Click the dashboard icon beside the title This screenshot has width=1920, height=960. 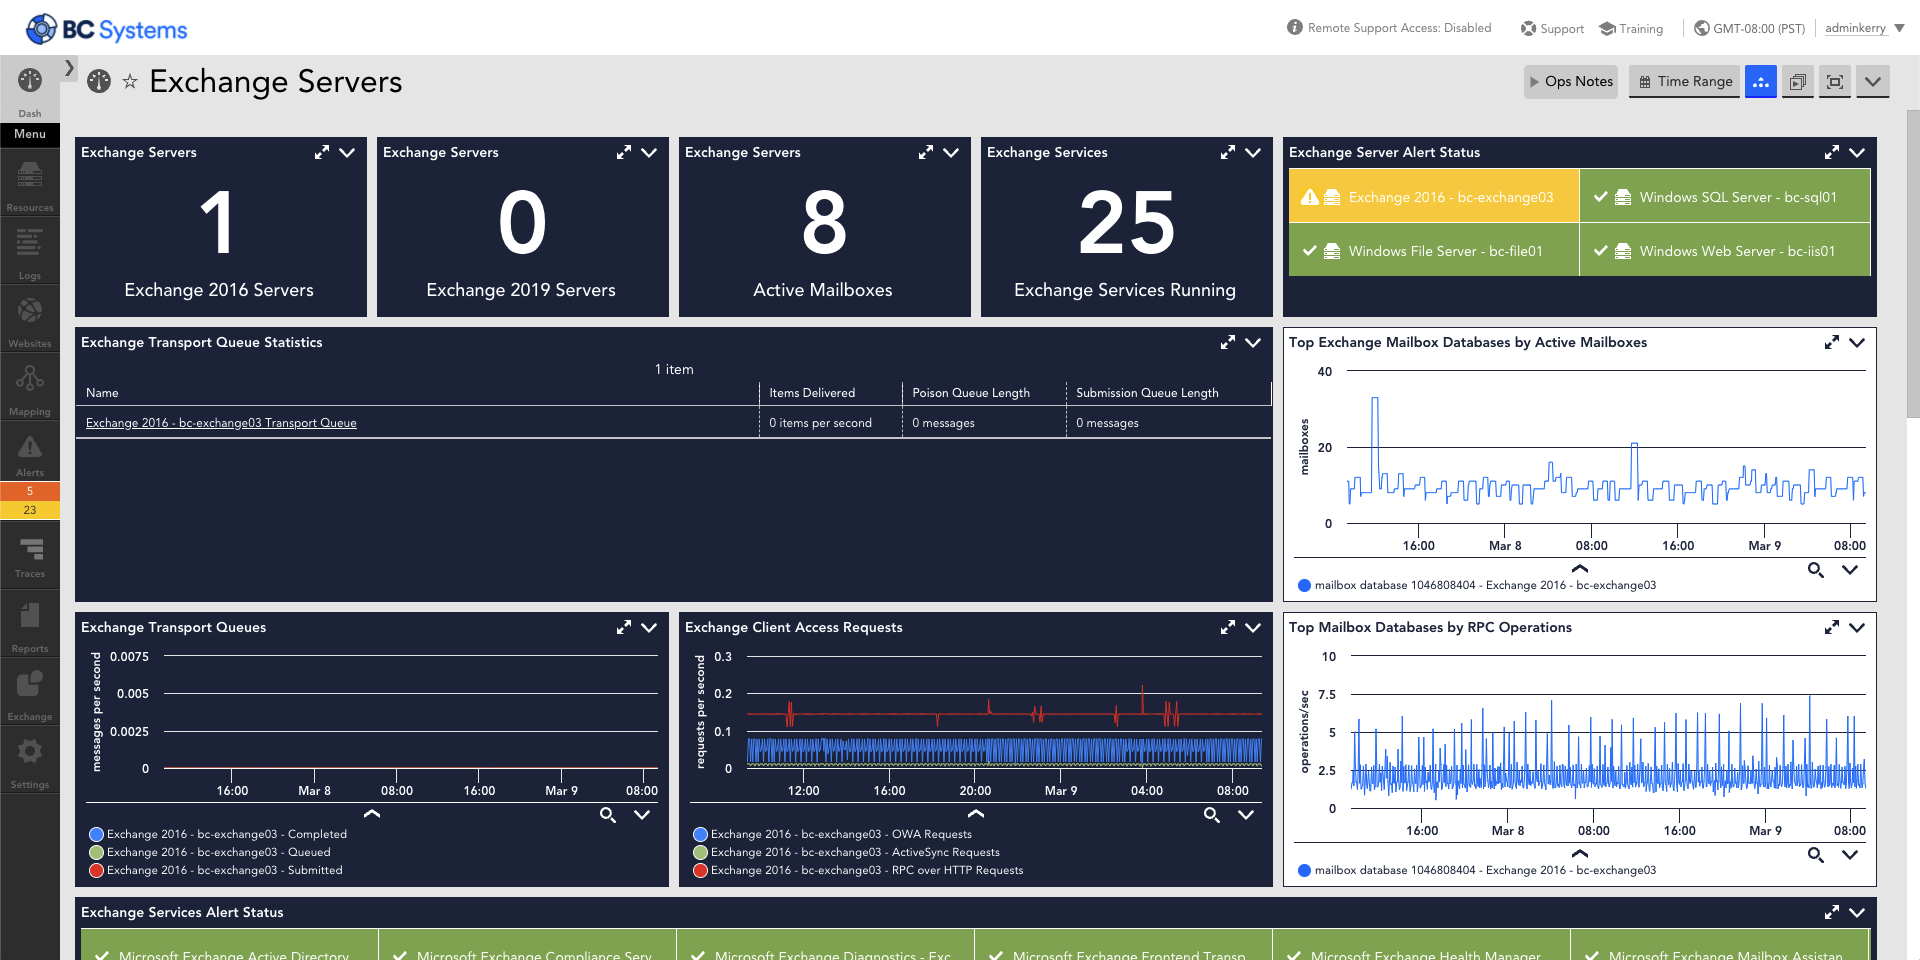99,81
